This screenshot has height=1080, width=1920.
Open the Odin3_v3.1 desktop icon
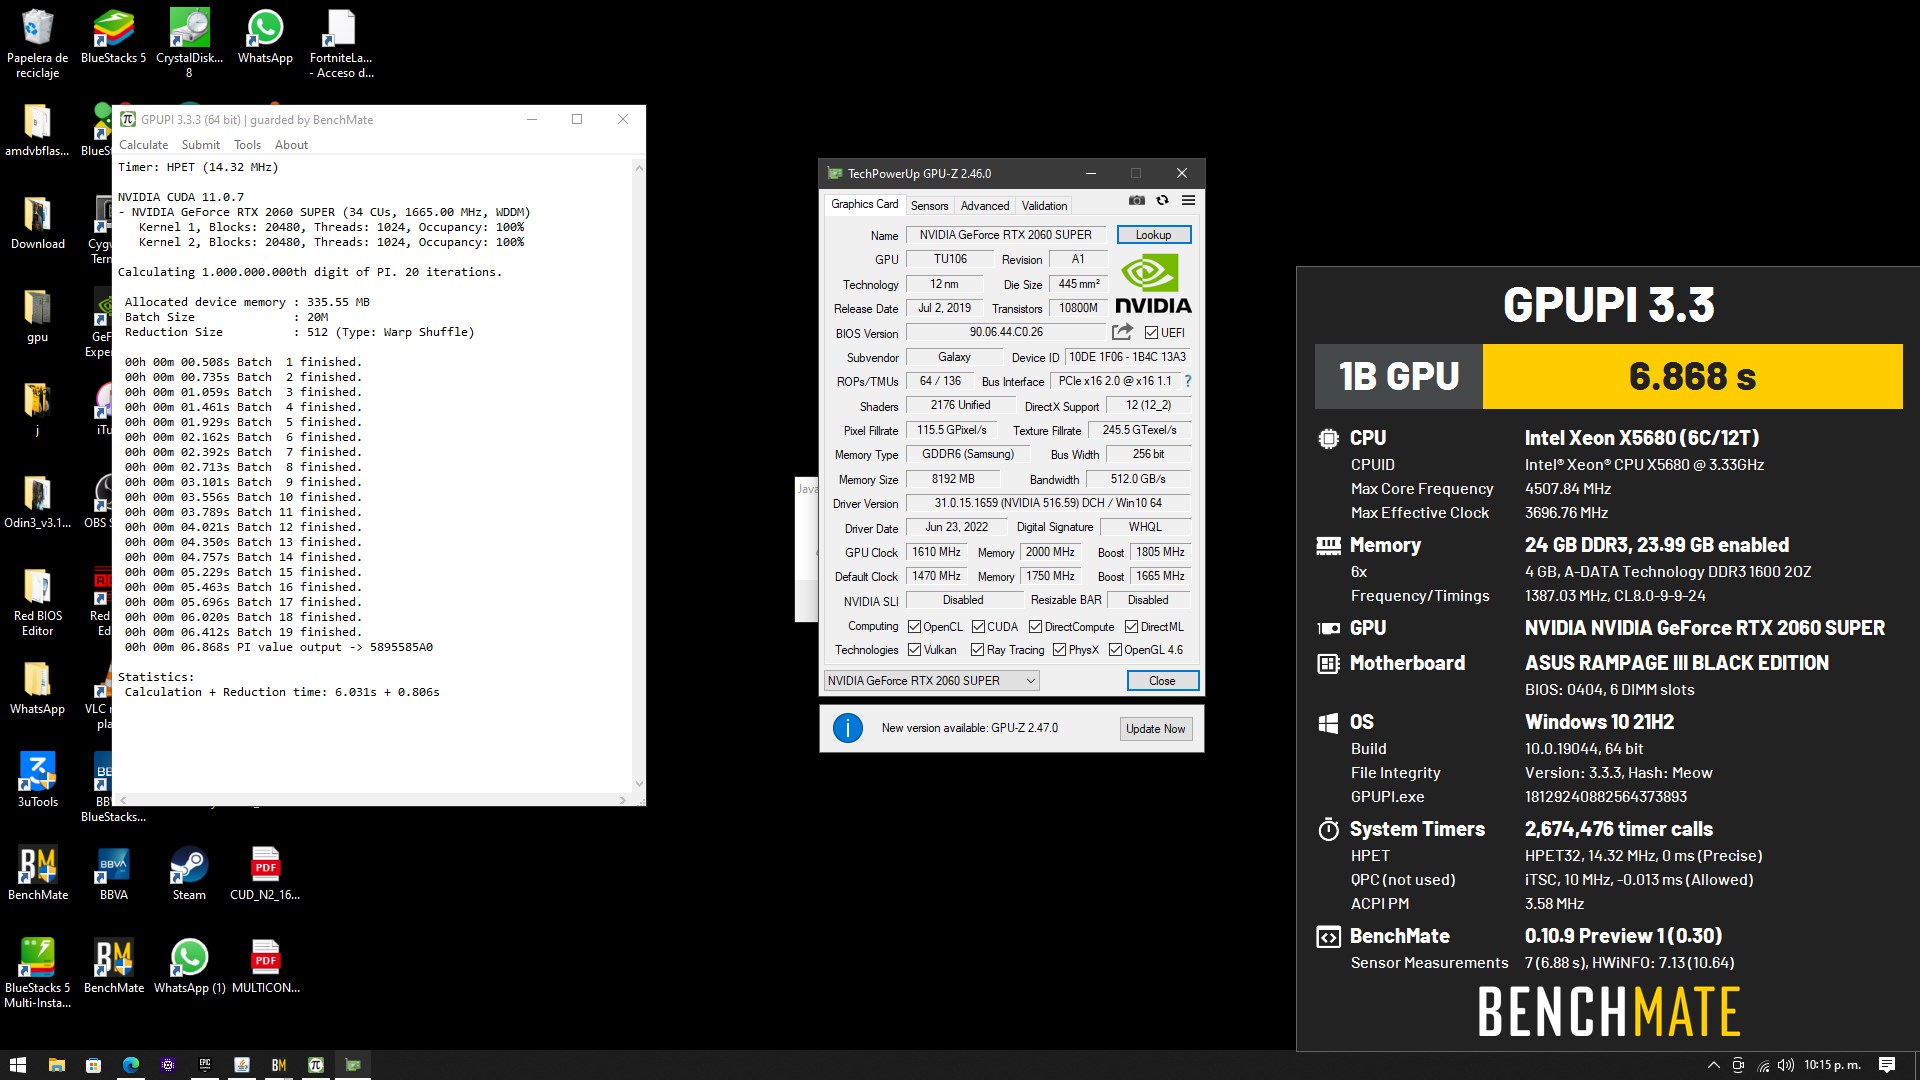tap(37, 502)
